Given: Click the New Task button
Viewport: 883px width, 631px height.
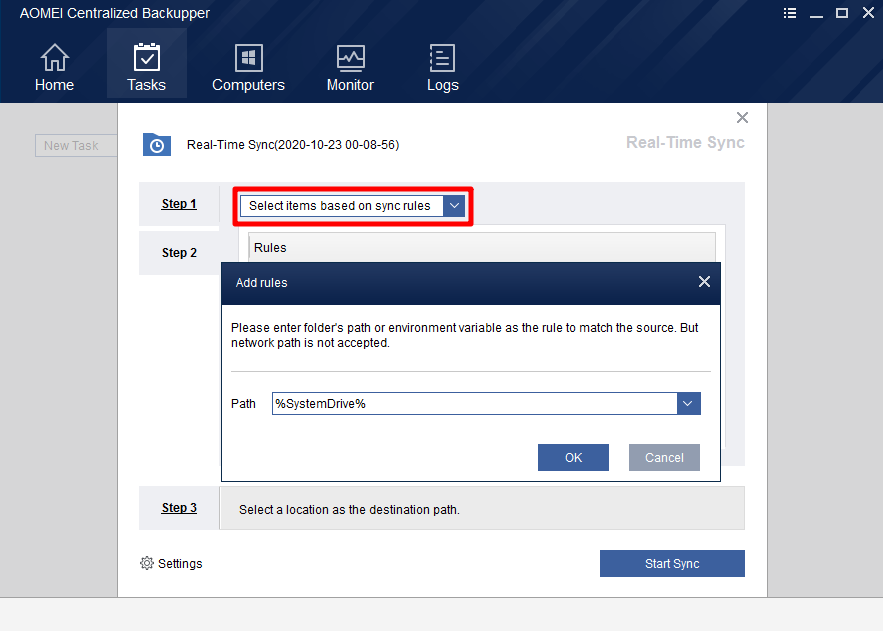Looking at the screenshot, I should [76, 145].
